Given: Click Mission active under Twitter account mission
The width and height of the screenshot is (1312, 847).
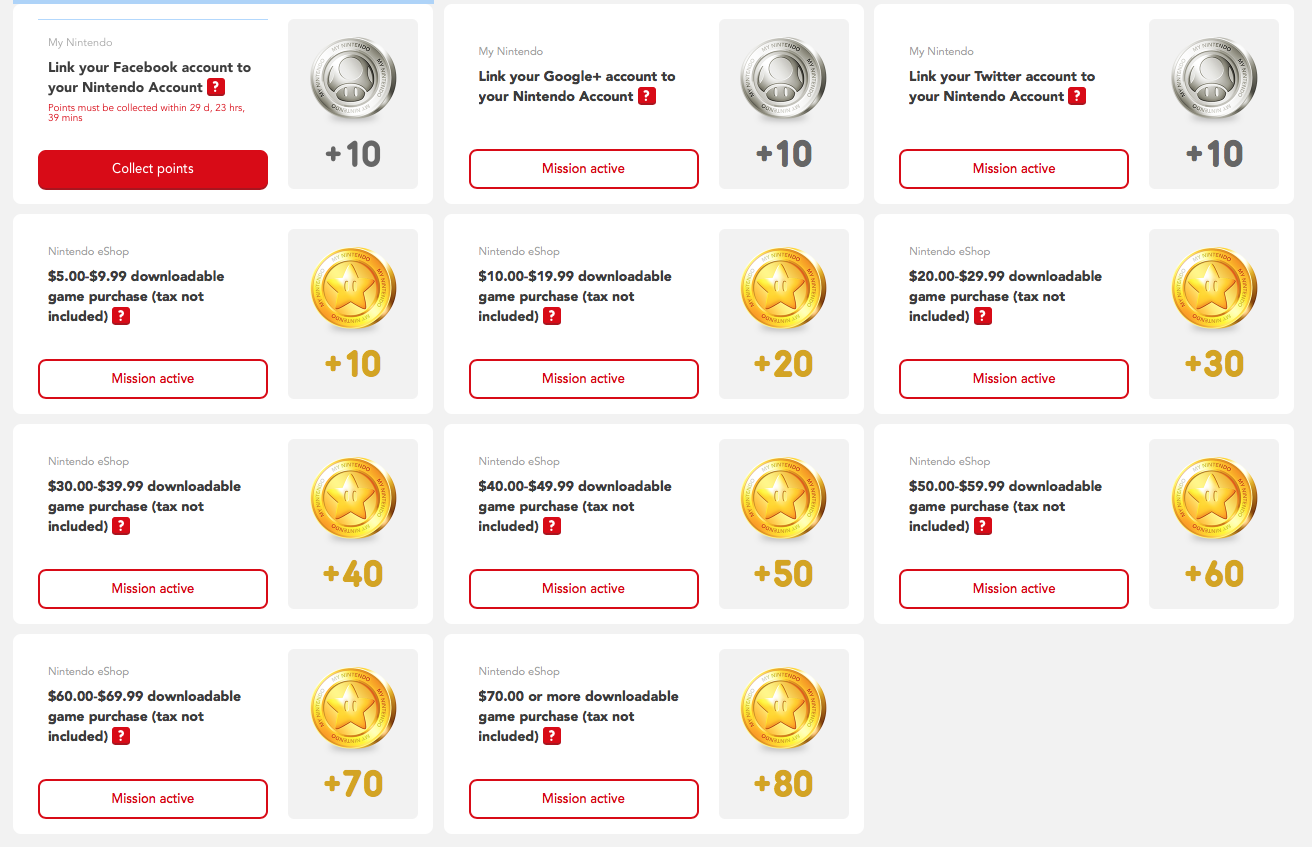Looking at the screenshot, I should point(1014,169).
